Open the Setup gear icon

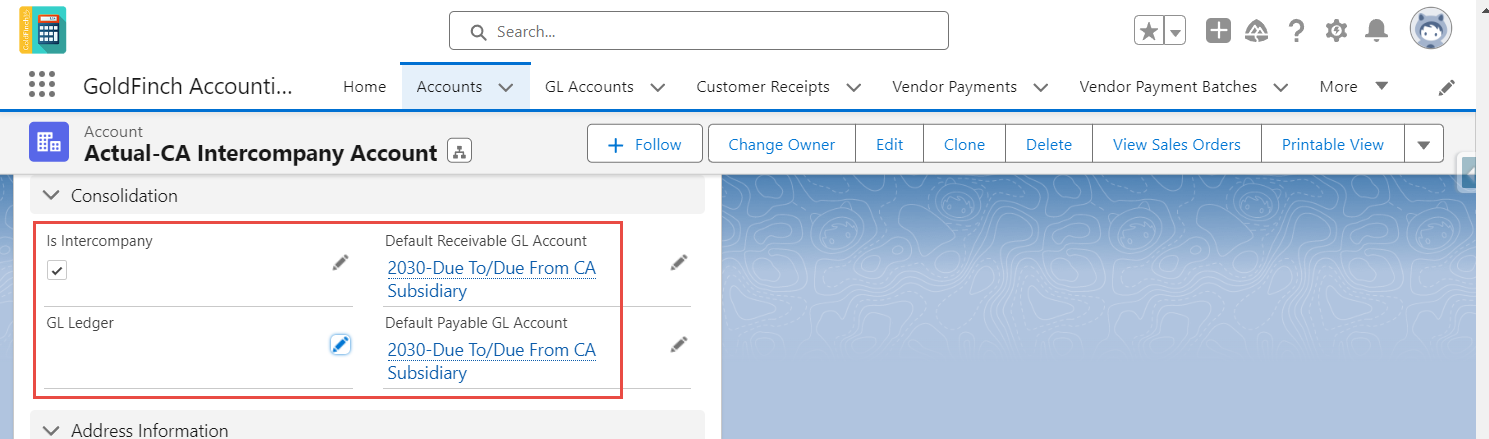[1336, 31]
